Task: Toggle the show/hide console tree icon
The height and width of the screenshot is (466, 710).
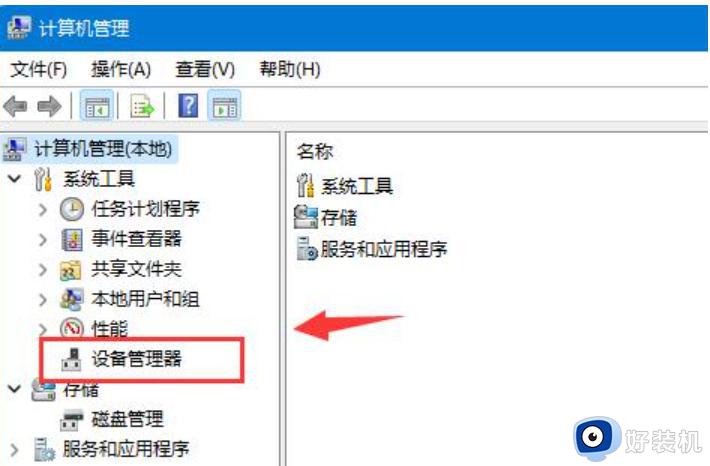Action: point(96,106)
